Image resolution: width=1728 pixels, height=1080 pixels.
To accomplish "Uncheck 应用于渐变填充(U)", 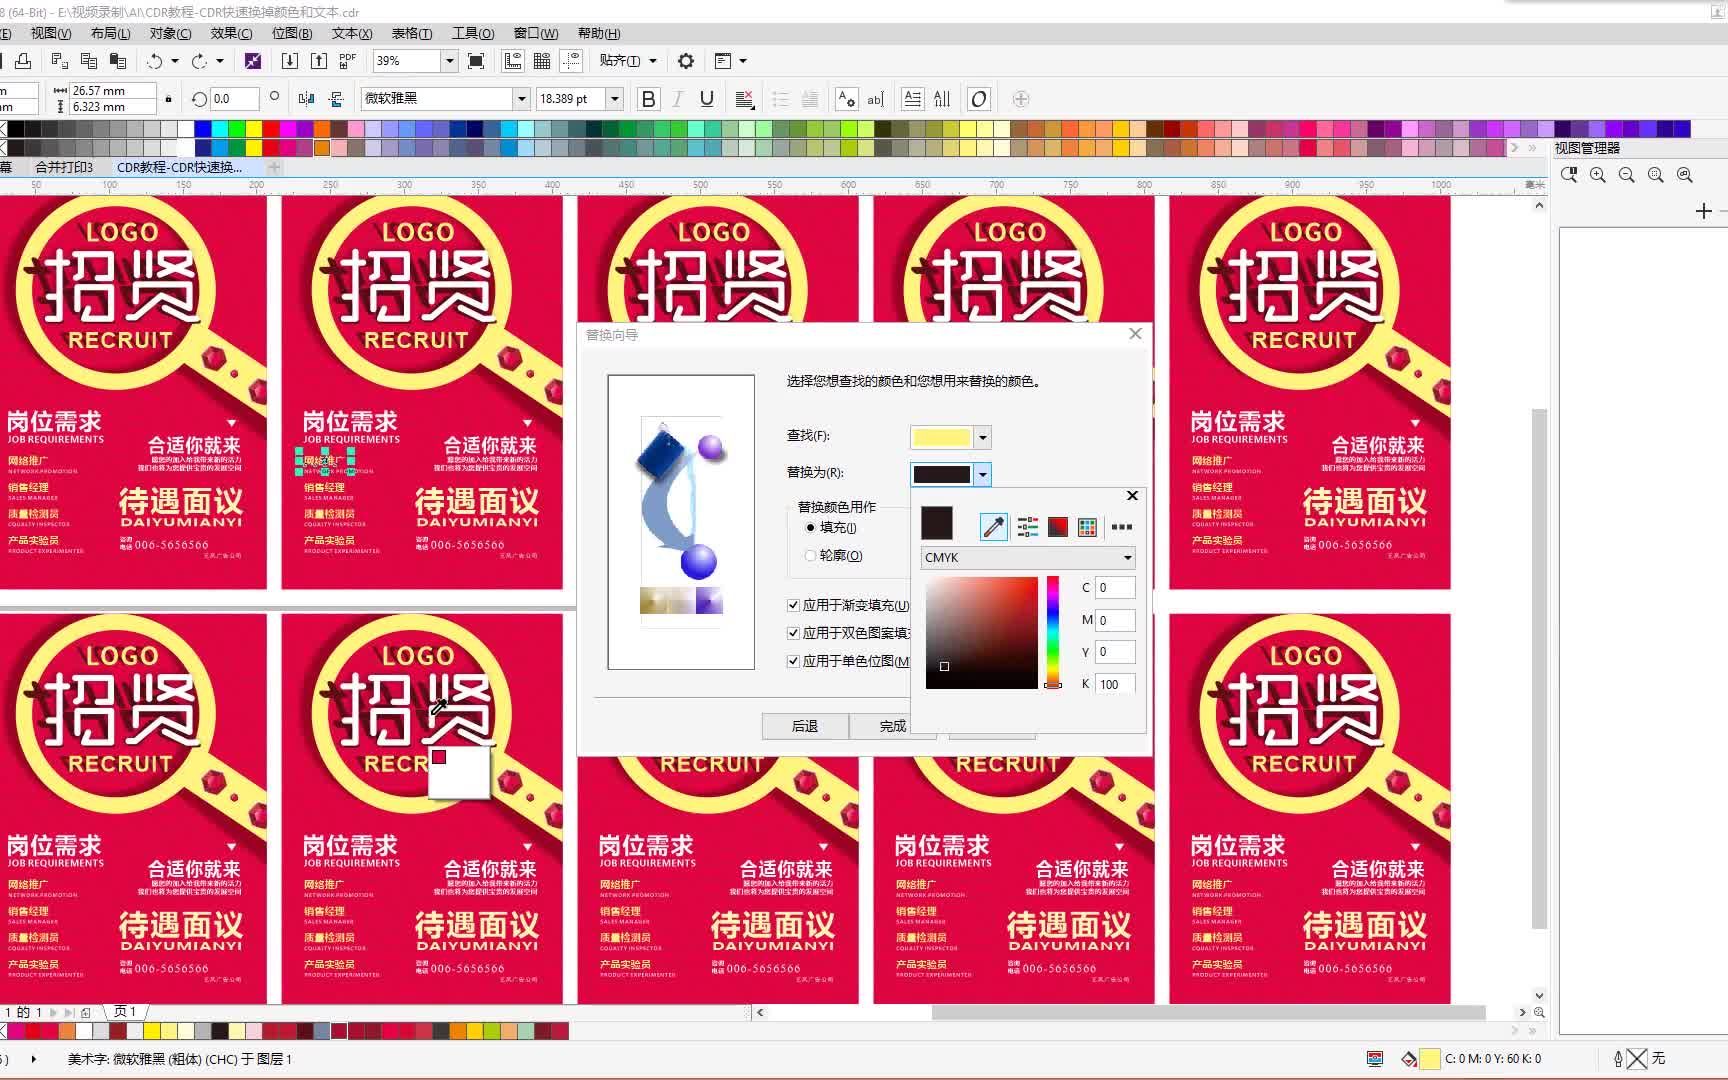I will (793, 605).
